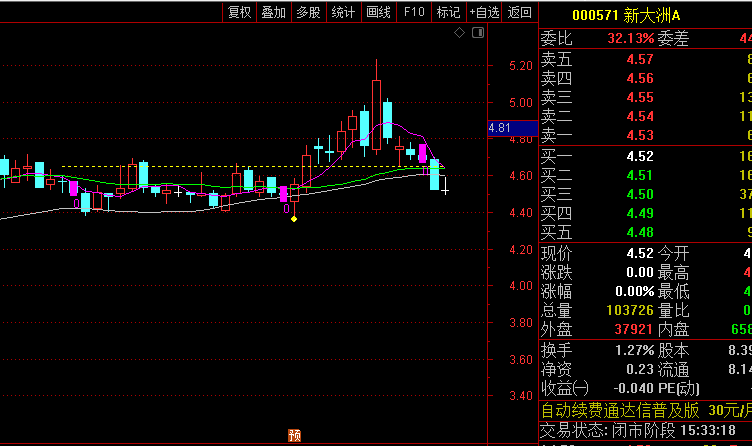Click the 5.00 price axis label
The height and width of the screenshot is (446, 752).
point(521,103)
